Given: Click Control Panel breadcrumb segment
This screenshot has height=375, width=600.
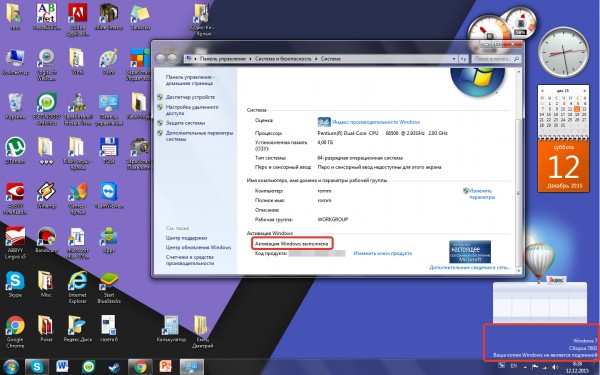Looking at the screenshot, I should click(223, 59).
